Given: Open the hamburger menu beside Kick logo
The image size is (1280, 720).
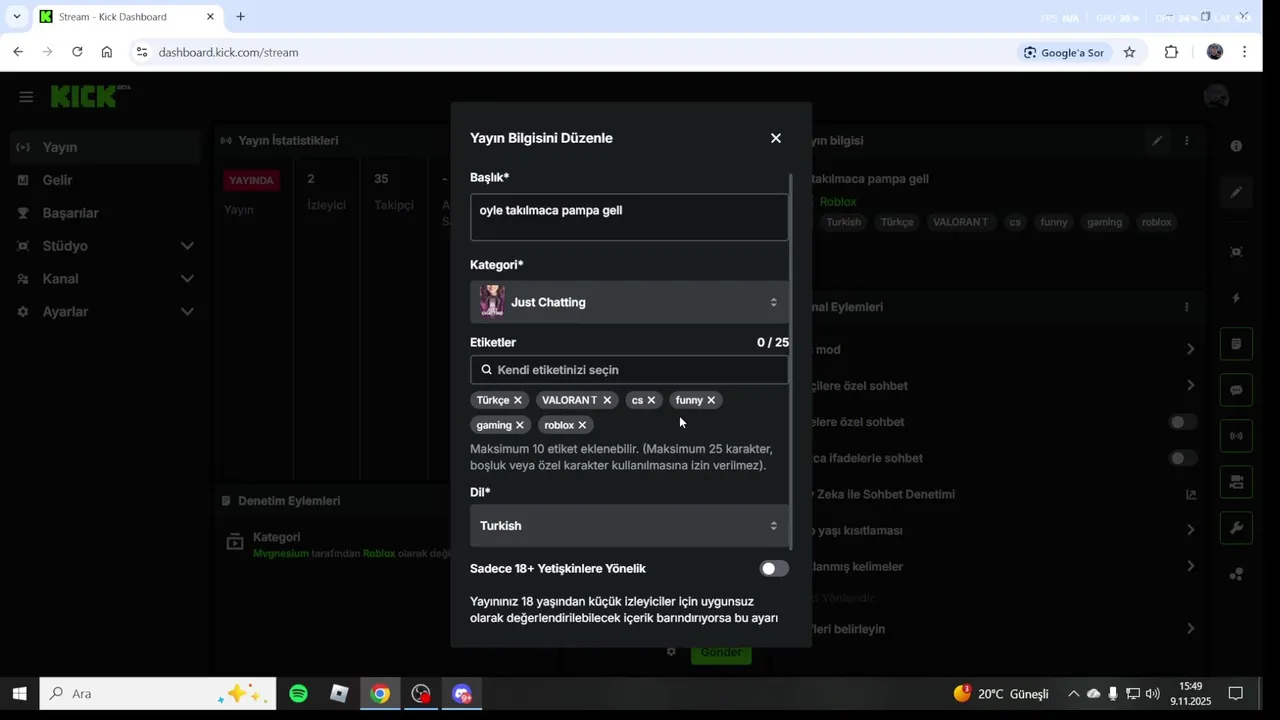Looking at the screenshot, I should 26,97.
